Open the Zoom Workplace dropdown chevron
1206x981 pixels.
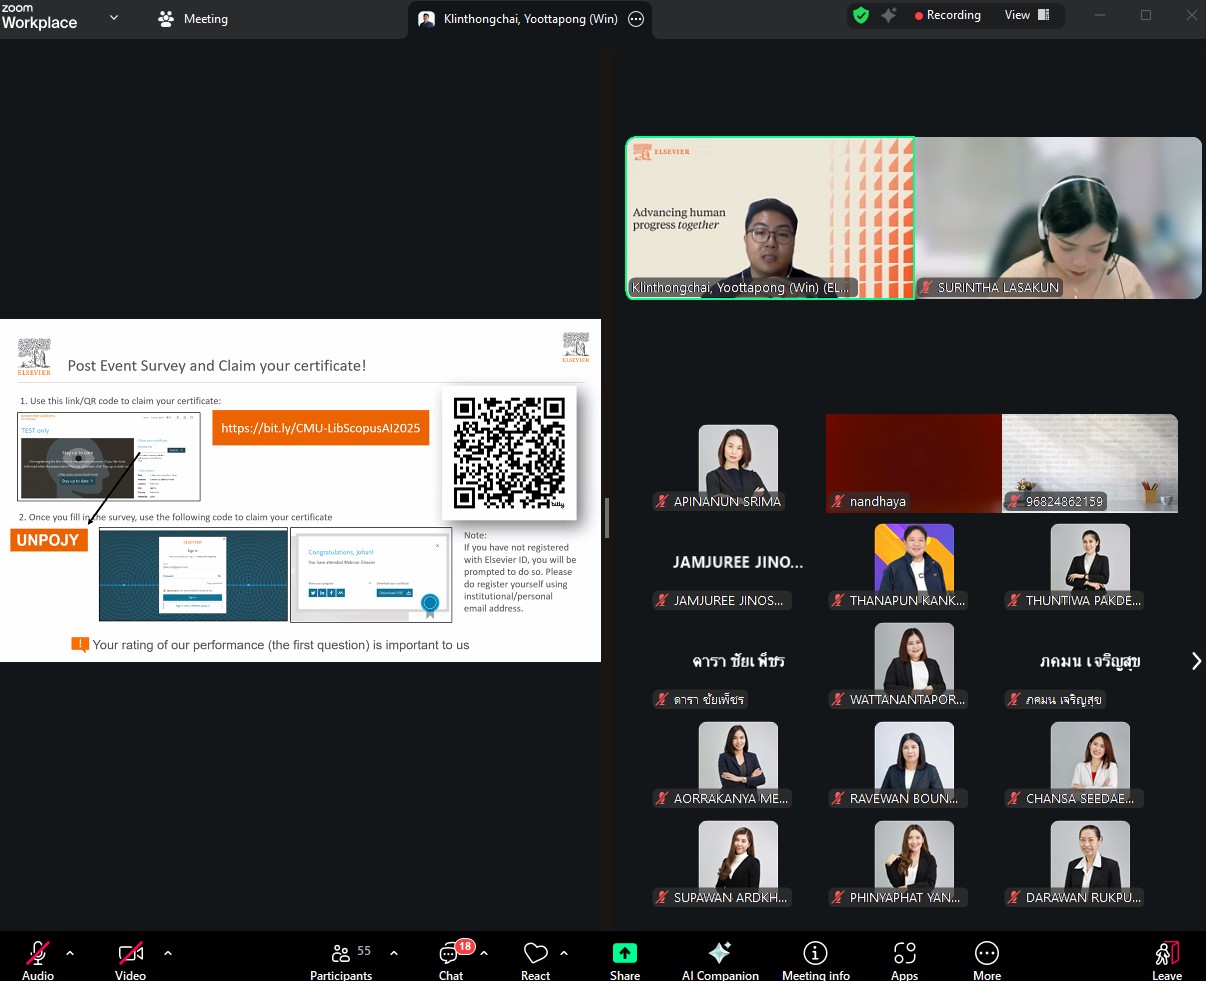coord(114,17)
